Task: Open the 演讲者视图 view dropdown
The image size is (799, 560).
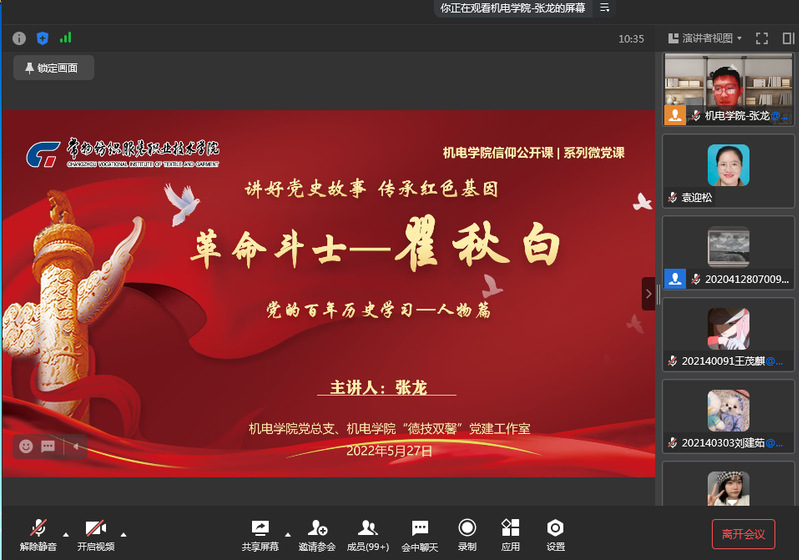Action: pyautogui.click(x=706, y=38)
